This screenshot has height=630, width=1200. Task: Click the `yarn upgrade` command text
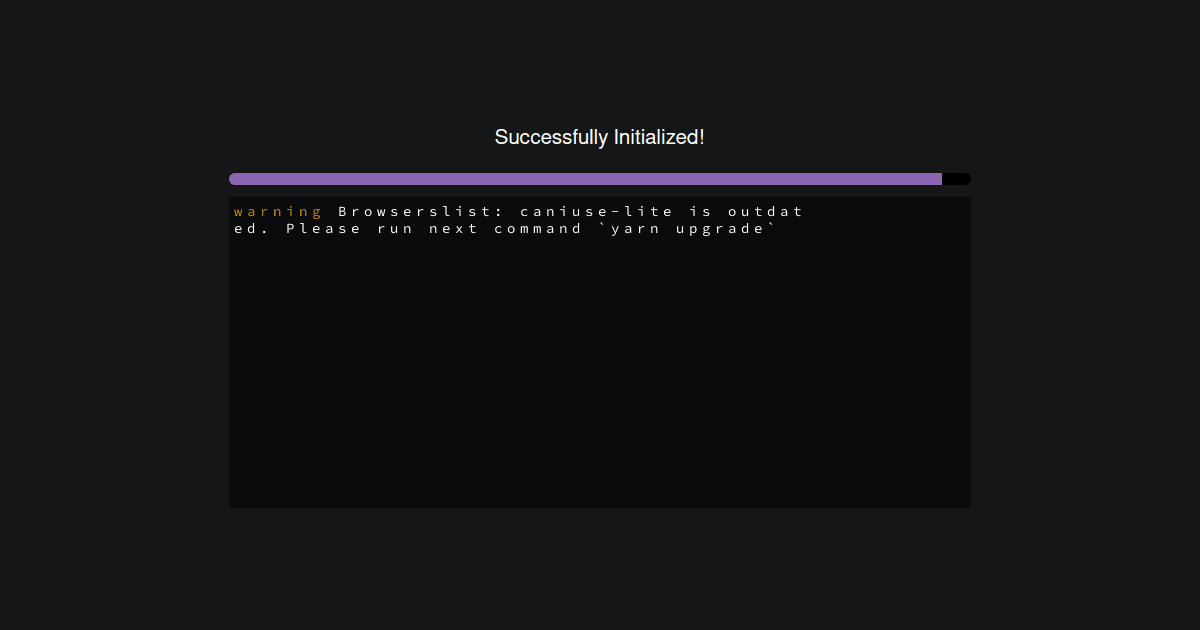click(x=687, y=229)
